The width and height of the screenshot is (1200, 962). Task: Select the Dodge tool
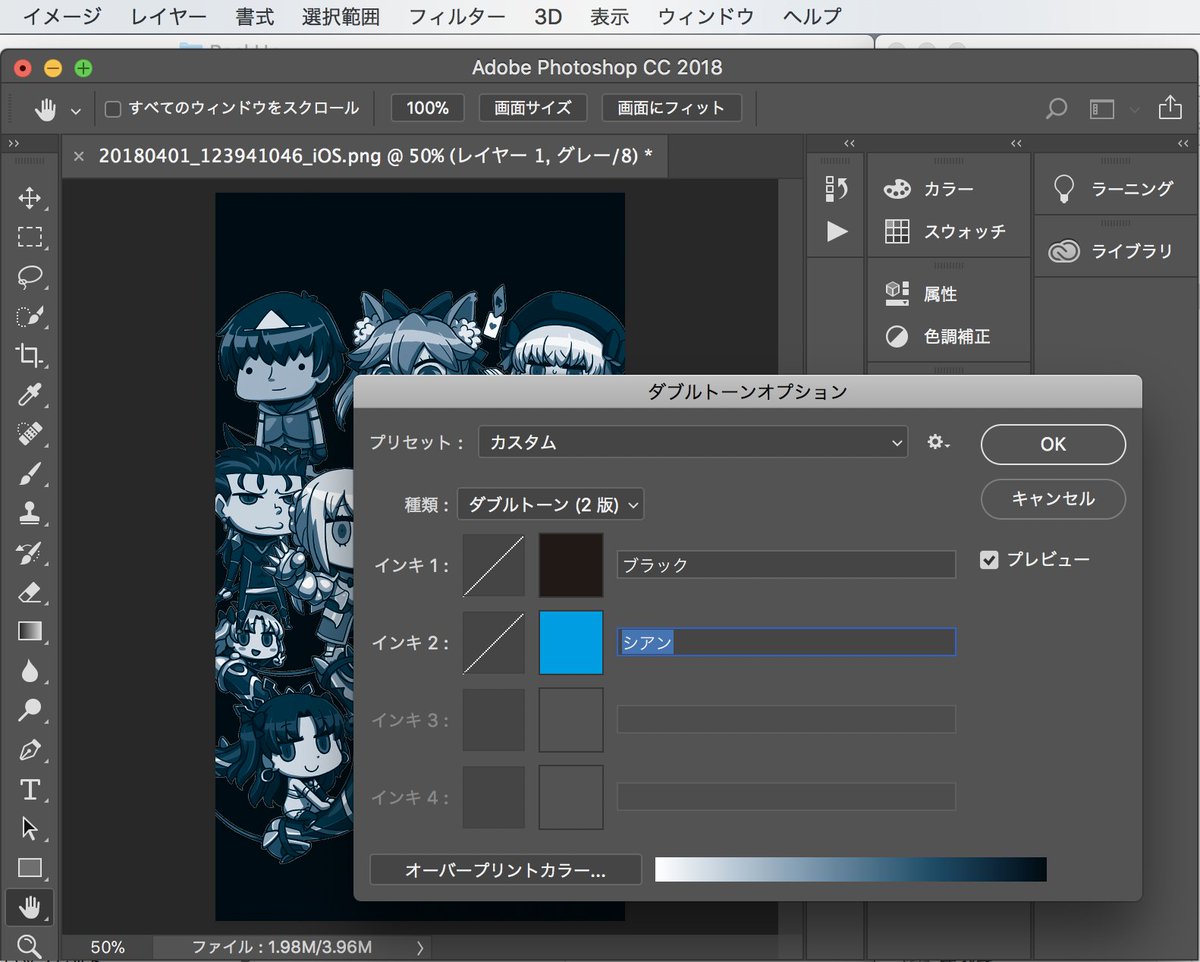[29, 710]
